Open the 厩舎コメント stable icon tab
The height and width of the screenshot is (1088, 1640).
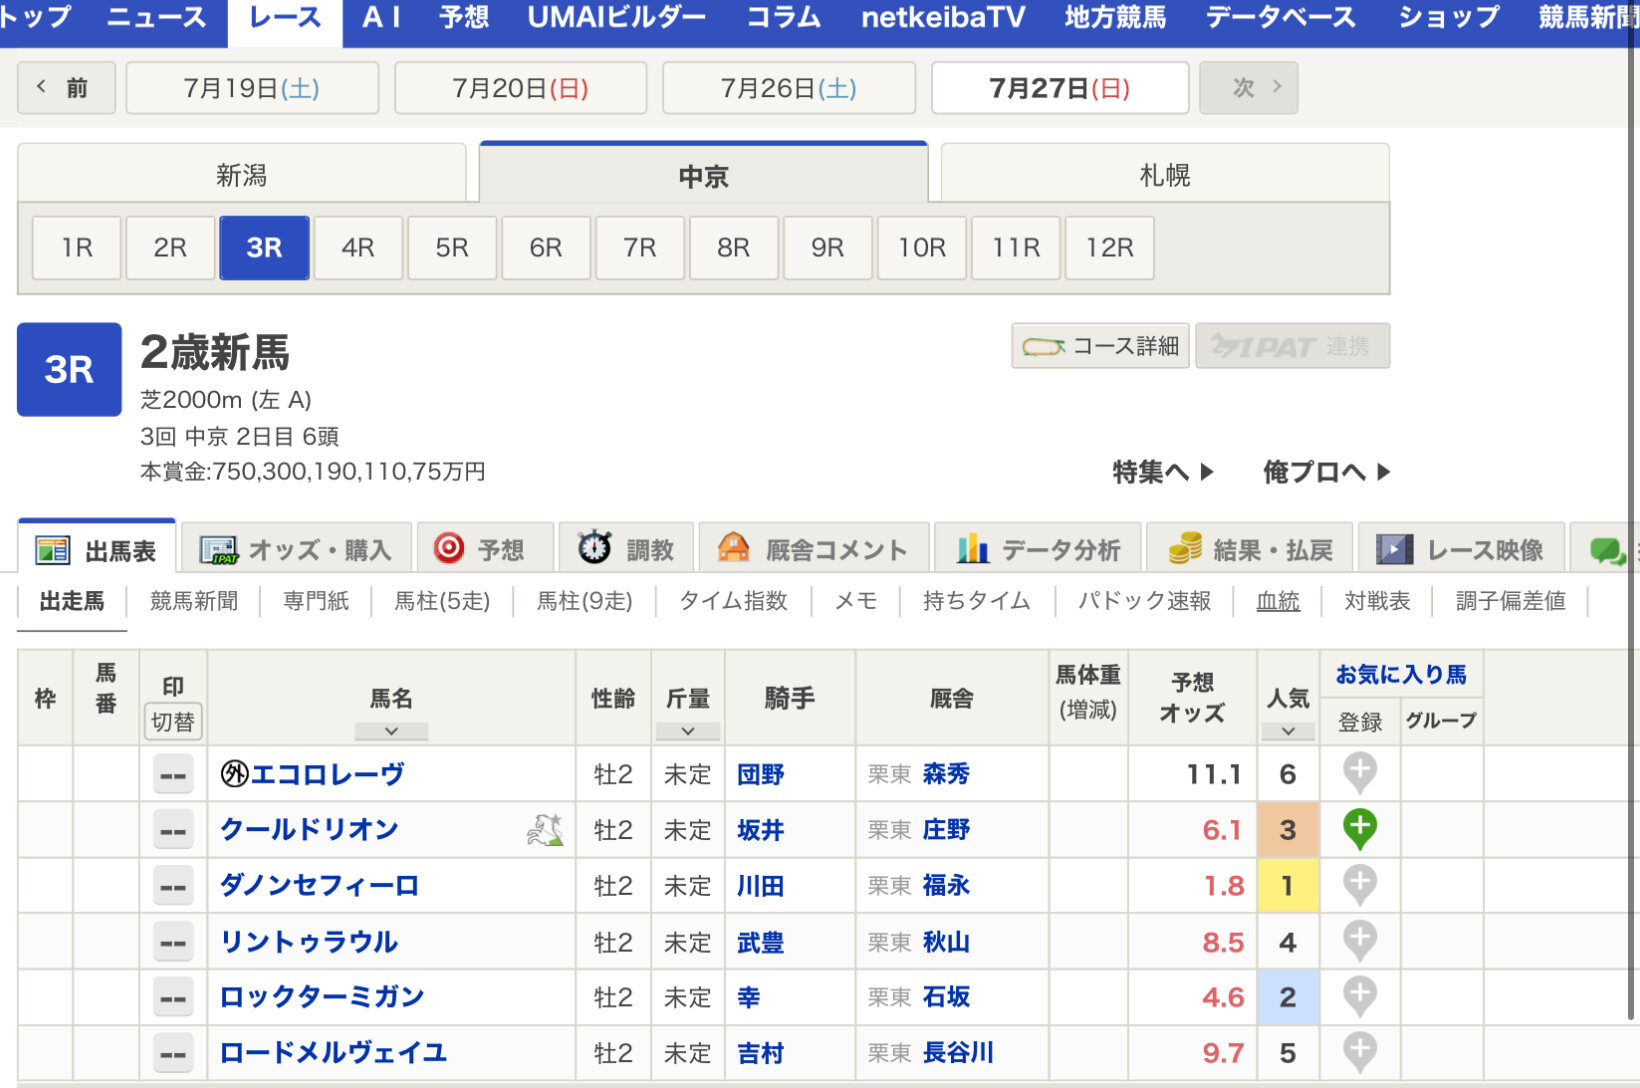[x=734, y=548]
